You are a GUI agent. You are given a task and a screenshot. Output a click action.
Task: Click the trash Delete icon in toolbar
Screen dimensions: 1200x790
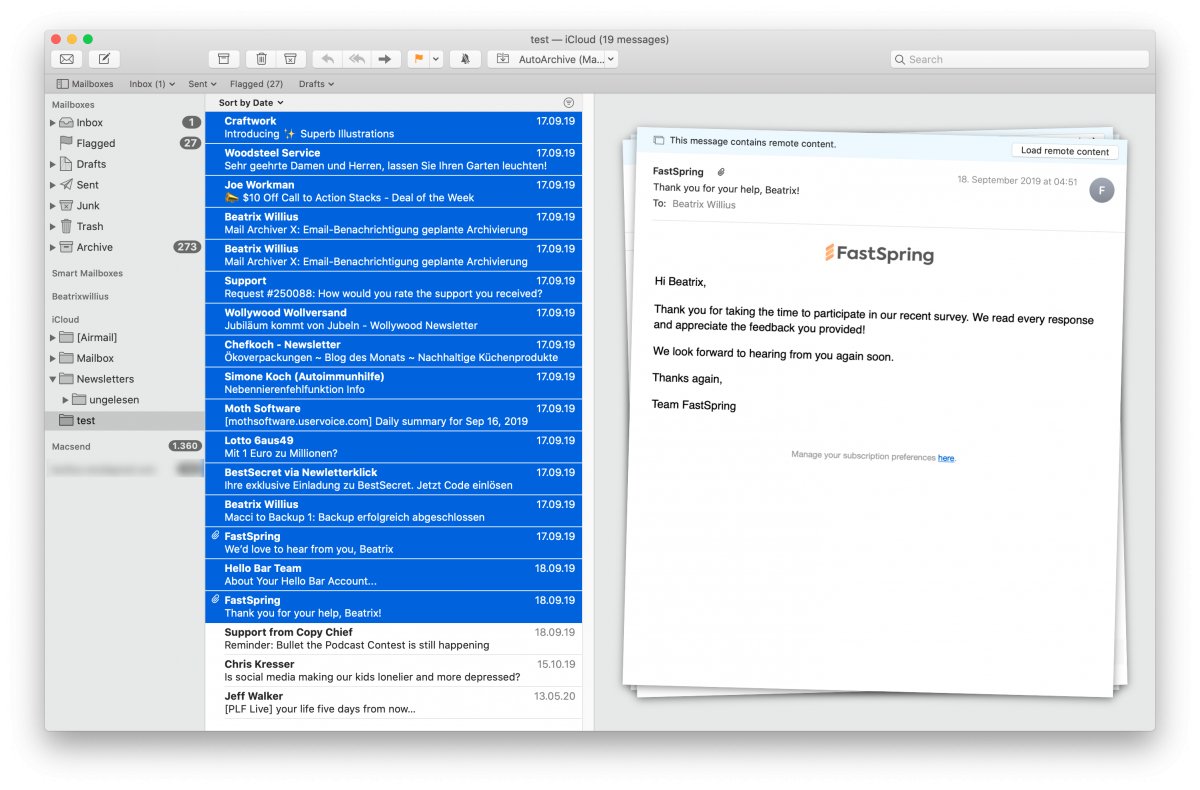point(261,59)
